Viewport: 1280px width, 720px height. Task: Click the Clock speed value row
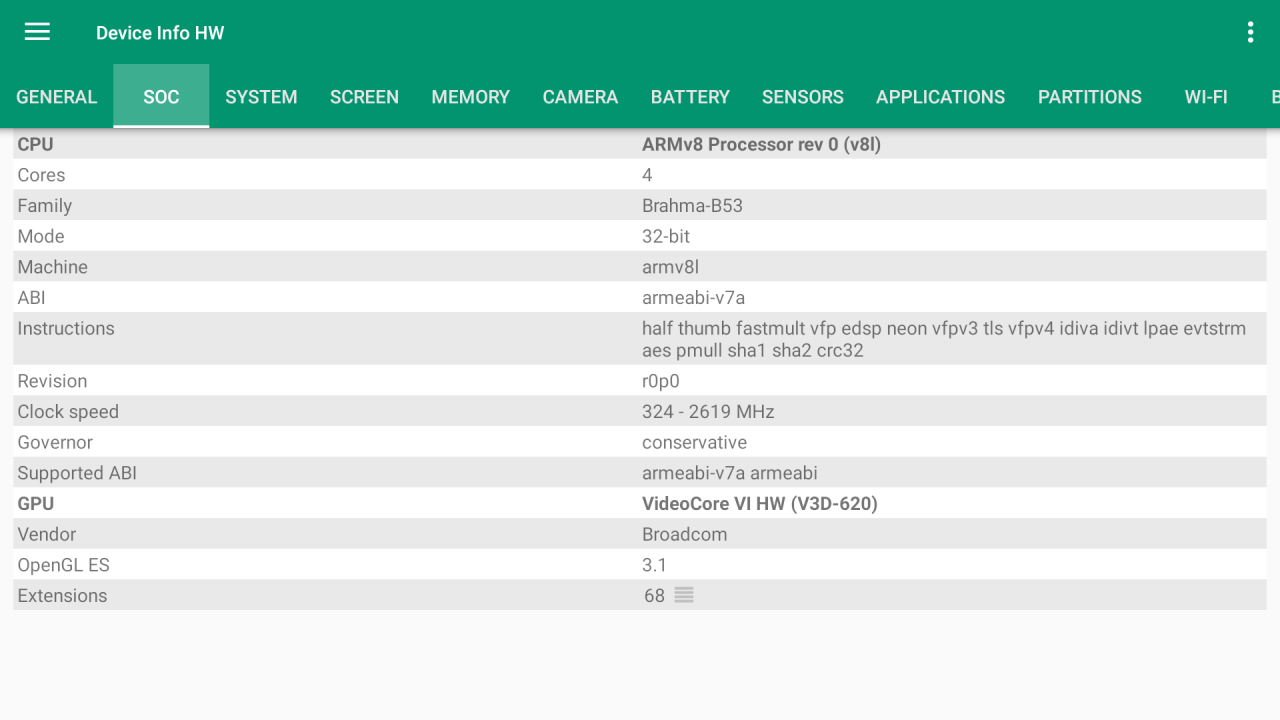pyautogui.click(x=640, y=411)
